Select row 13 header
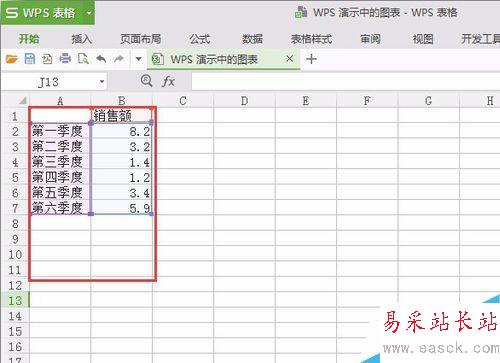 click(x=15, y=300)
